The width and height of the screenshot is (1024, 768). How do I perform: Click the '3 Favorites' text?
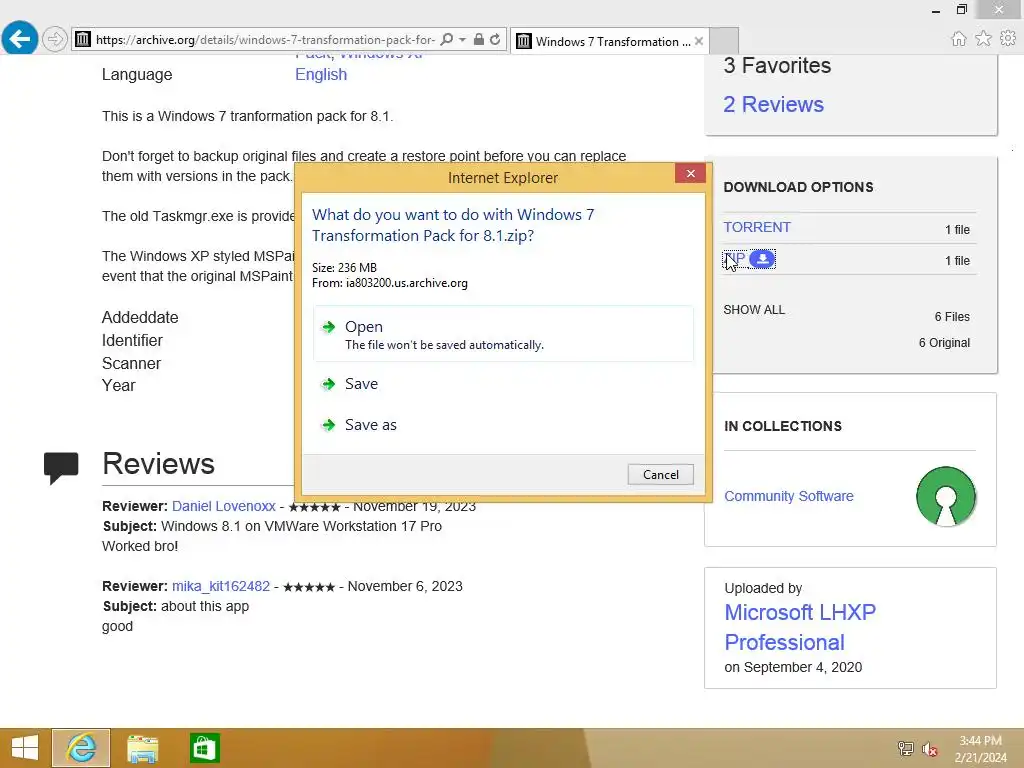coord(777,65)
